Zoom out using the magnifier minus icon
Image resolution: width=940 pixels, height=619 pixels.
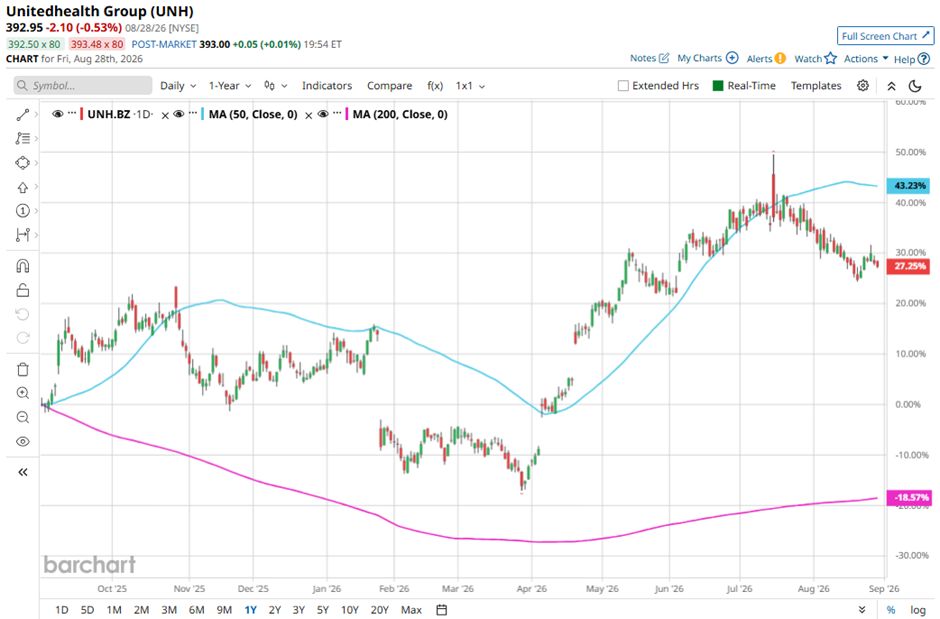tap(23, 417)
